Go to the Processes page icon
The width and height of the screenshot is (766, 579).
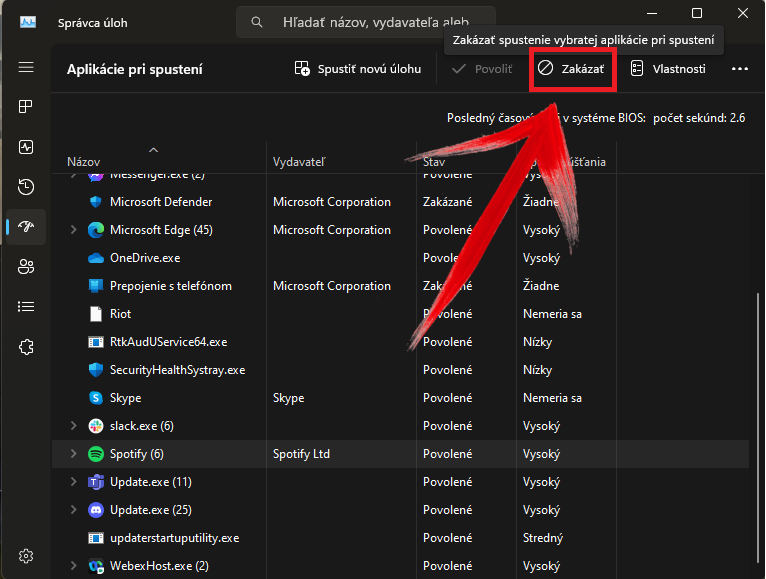pos(26,107)
